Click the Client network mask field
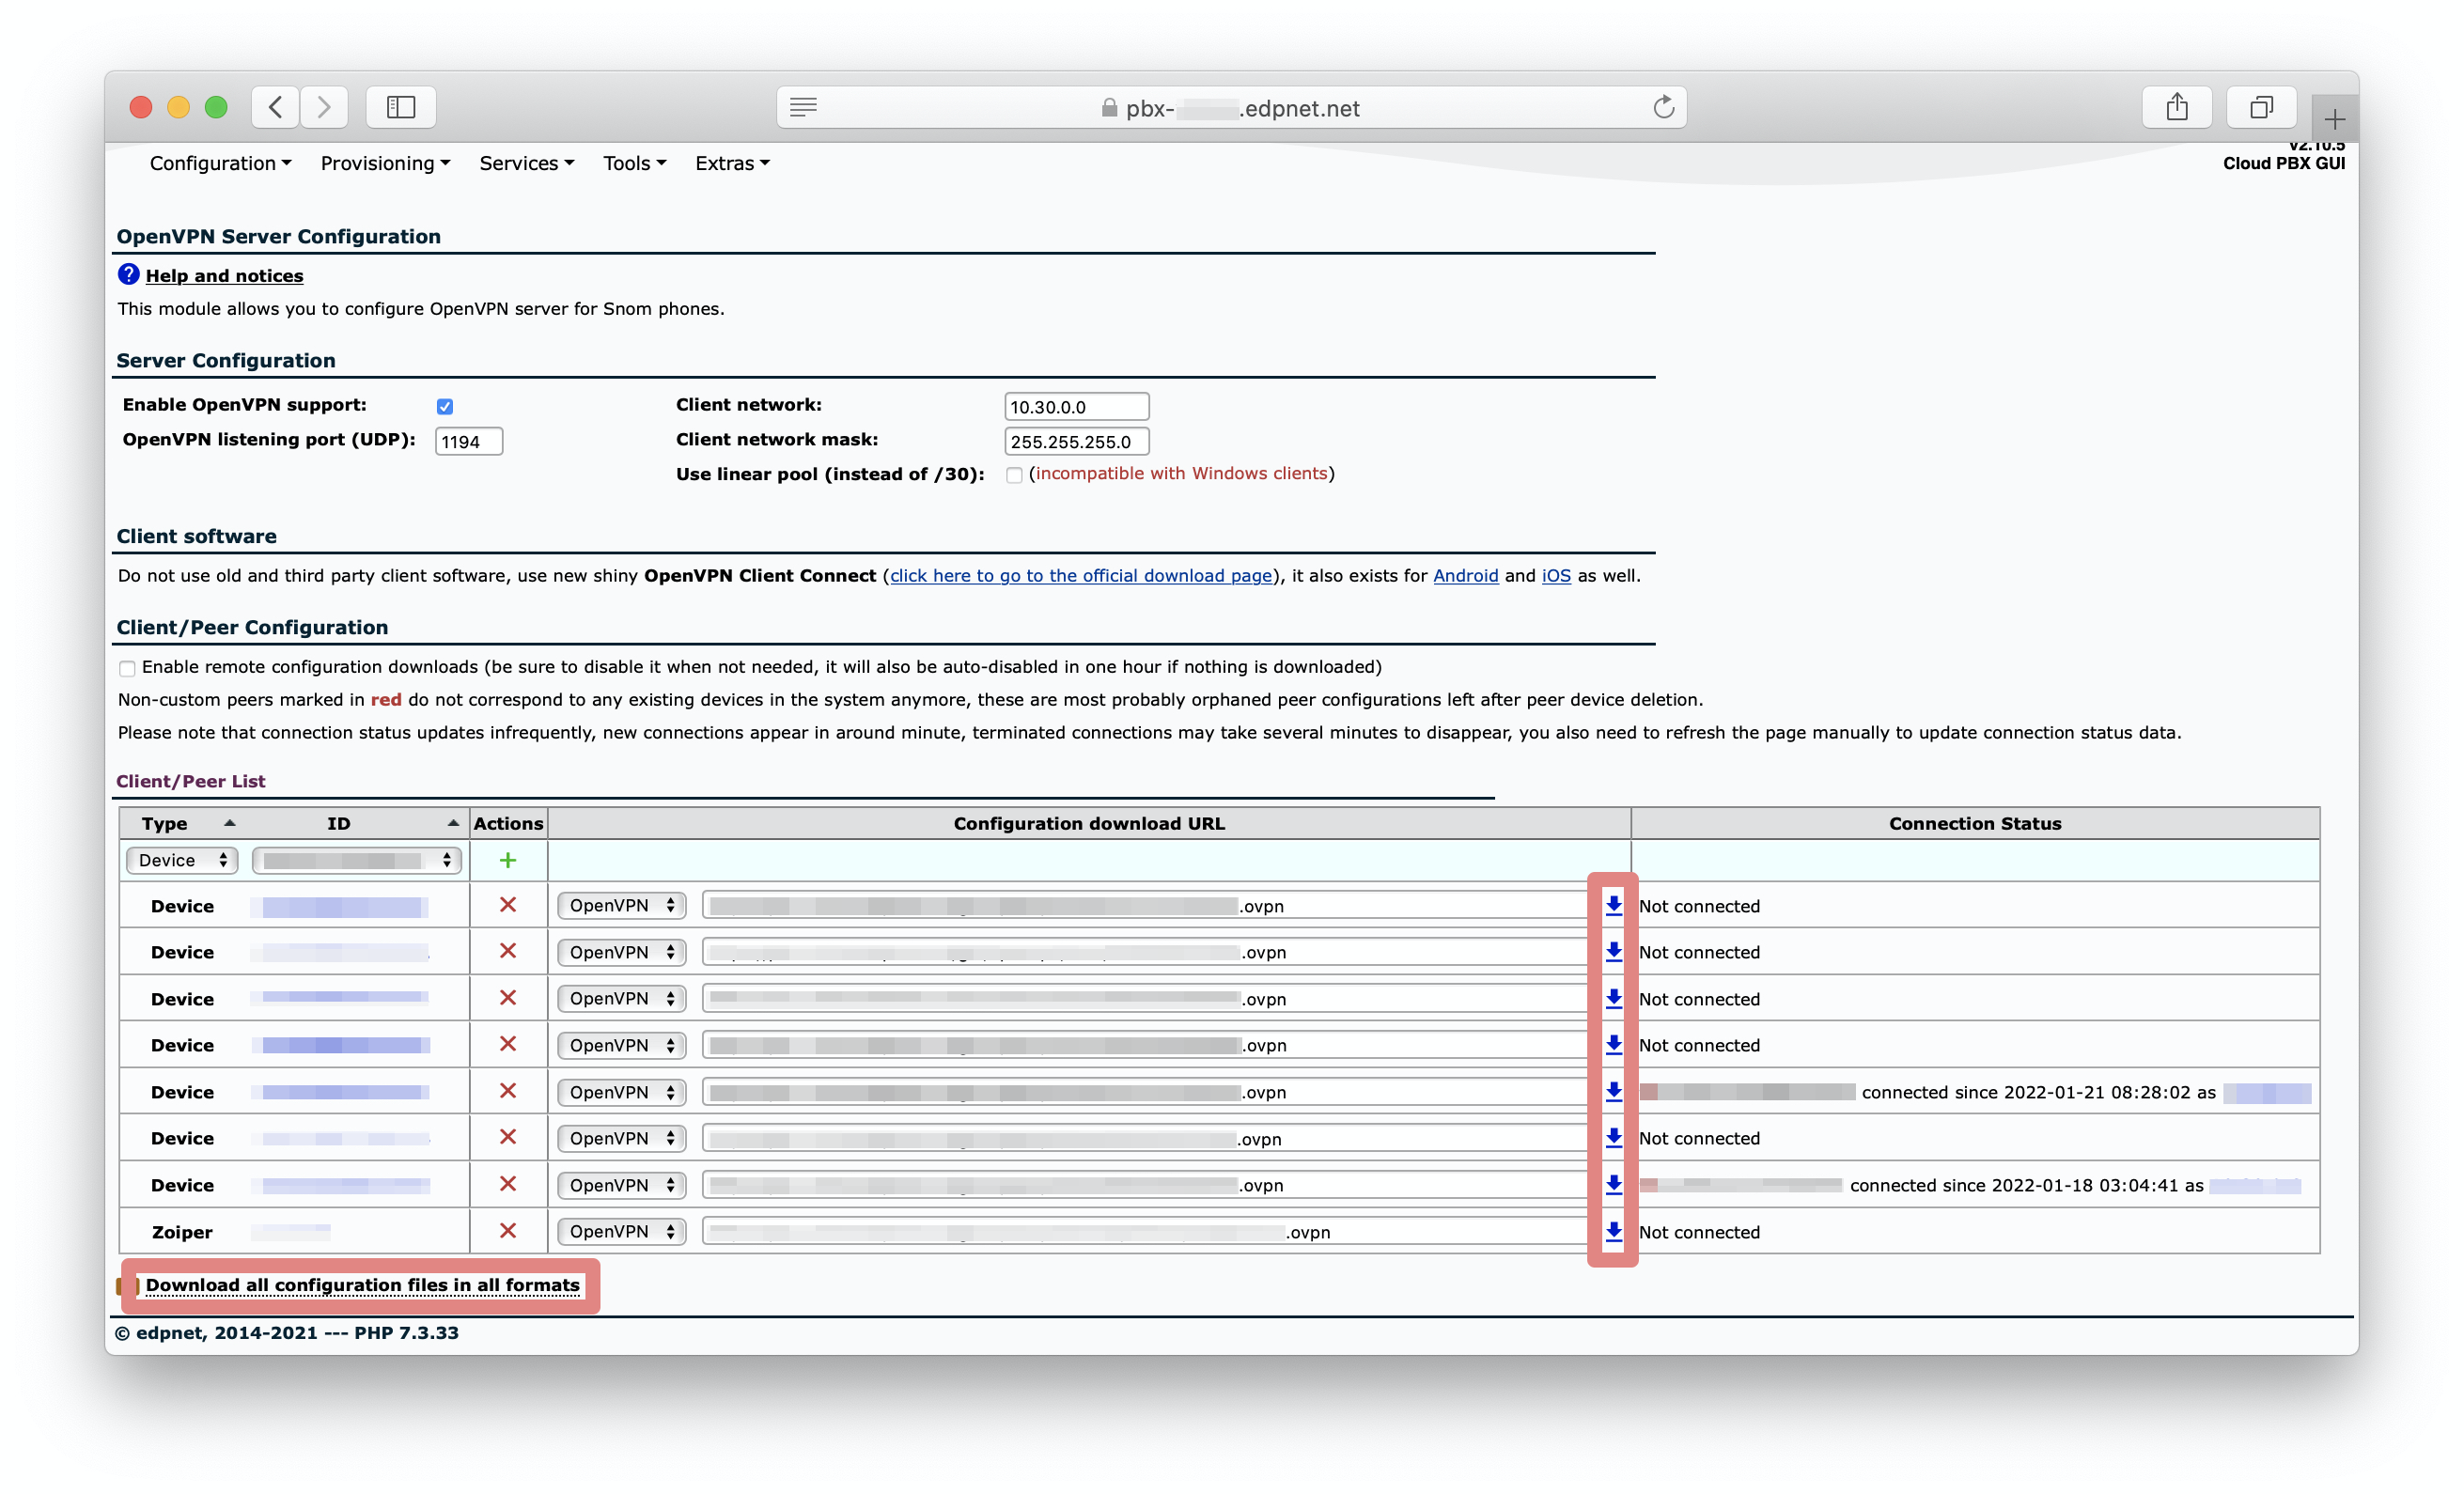Screen dimensions: 2464x1494 pyautogui.click(x=1076, y=441)
